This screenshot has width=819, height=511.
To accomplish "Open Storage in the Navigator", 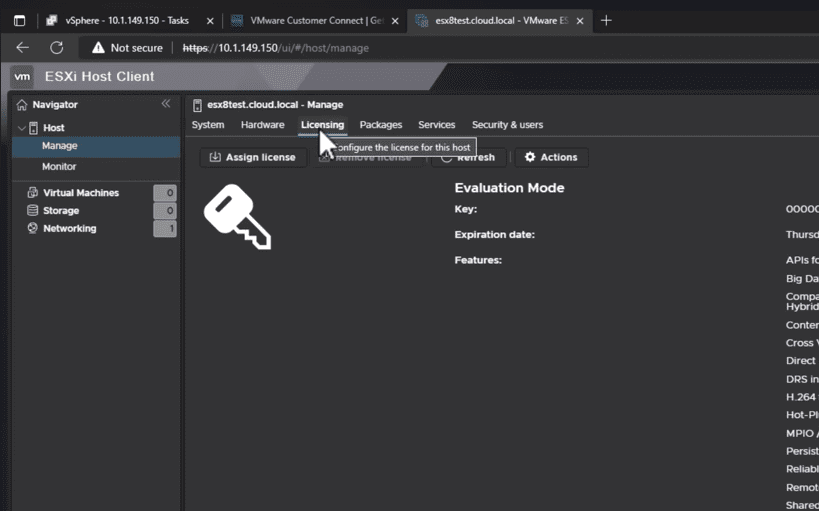I will 61,211.
